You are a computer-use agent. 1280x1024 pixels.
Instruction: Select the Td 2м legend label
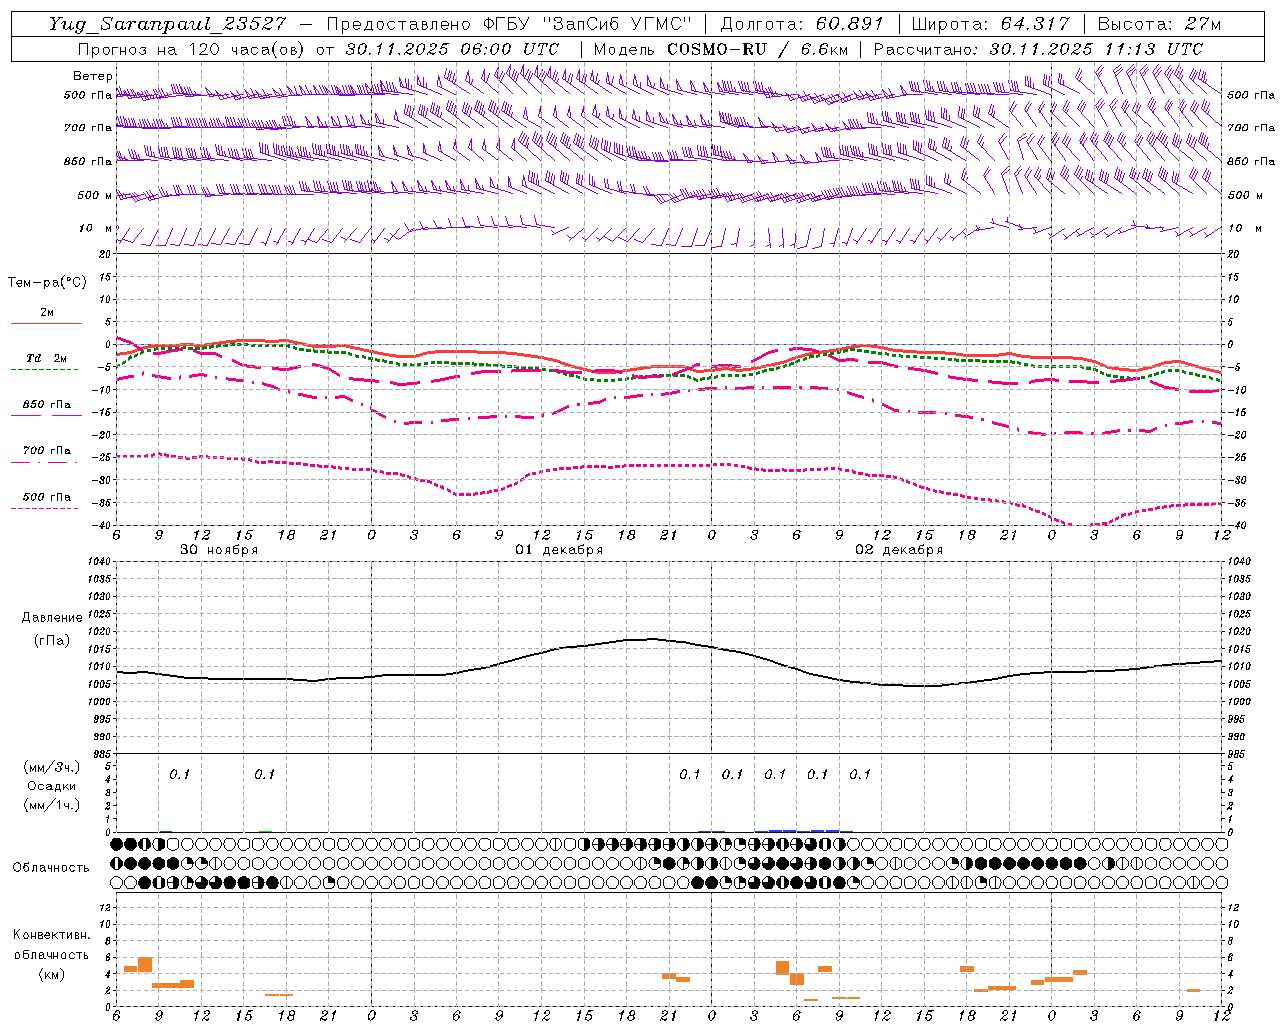(x=46, y=358)
